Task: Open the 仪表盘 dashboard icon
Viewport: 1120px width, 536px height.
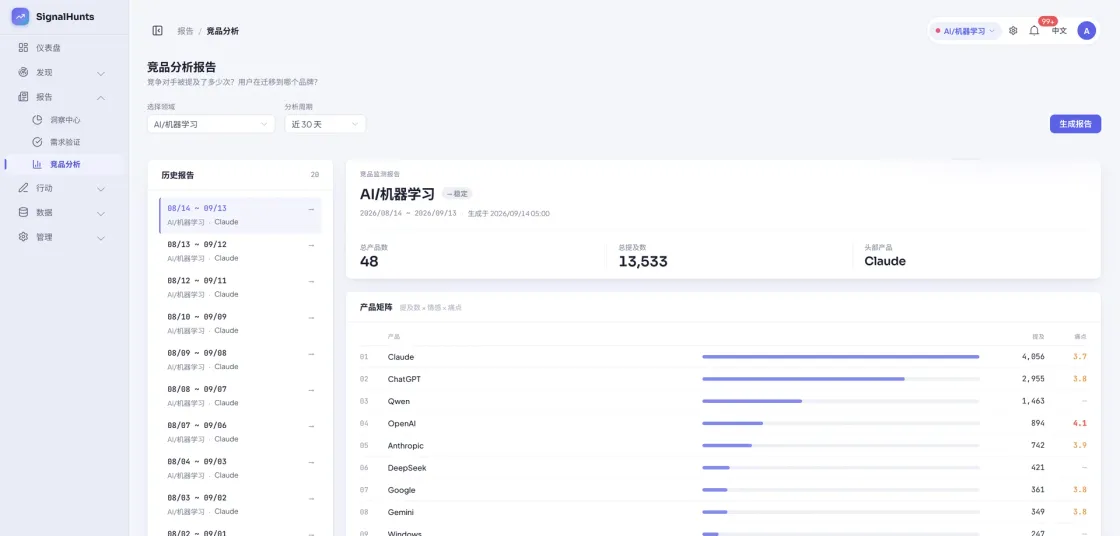Action: [24, 48]
